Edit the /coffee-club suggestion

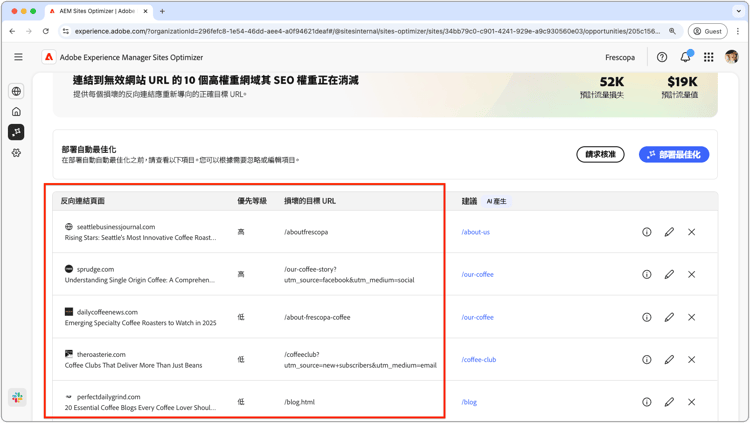[669, 360]
